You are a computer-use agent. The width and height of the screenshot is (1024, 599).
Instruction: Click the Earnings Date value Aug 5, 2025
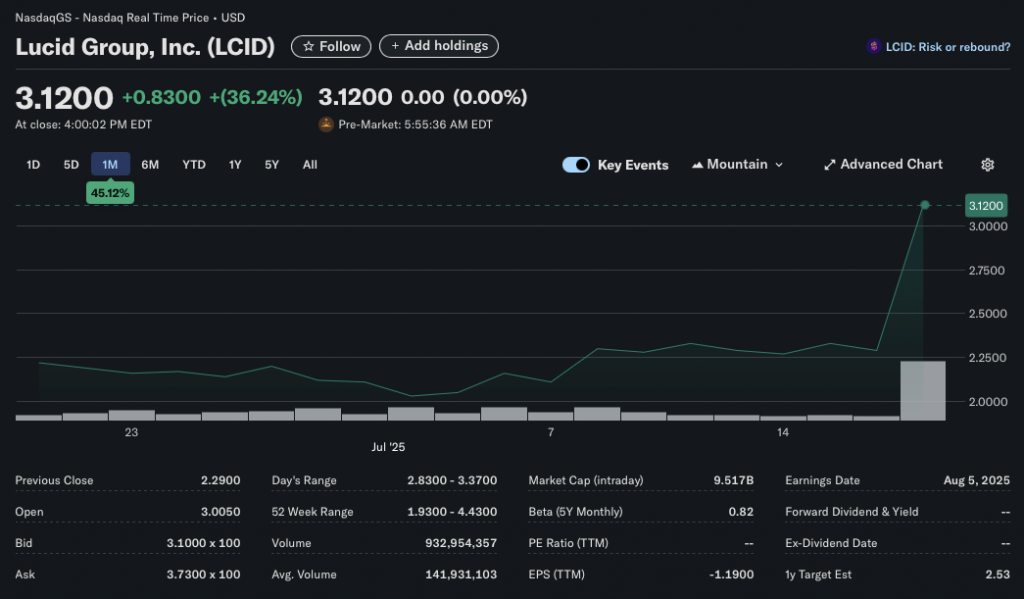[976, 480]
